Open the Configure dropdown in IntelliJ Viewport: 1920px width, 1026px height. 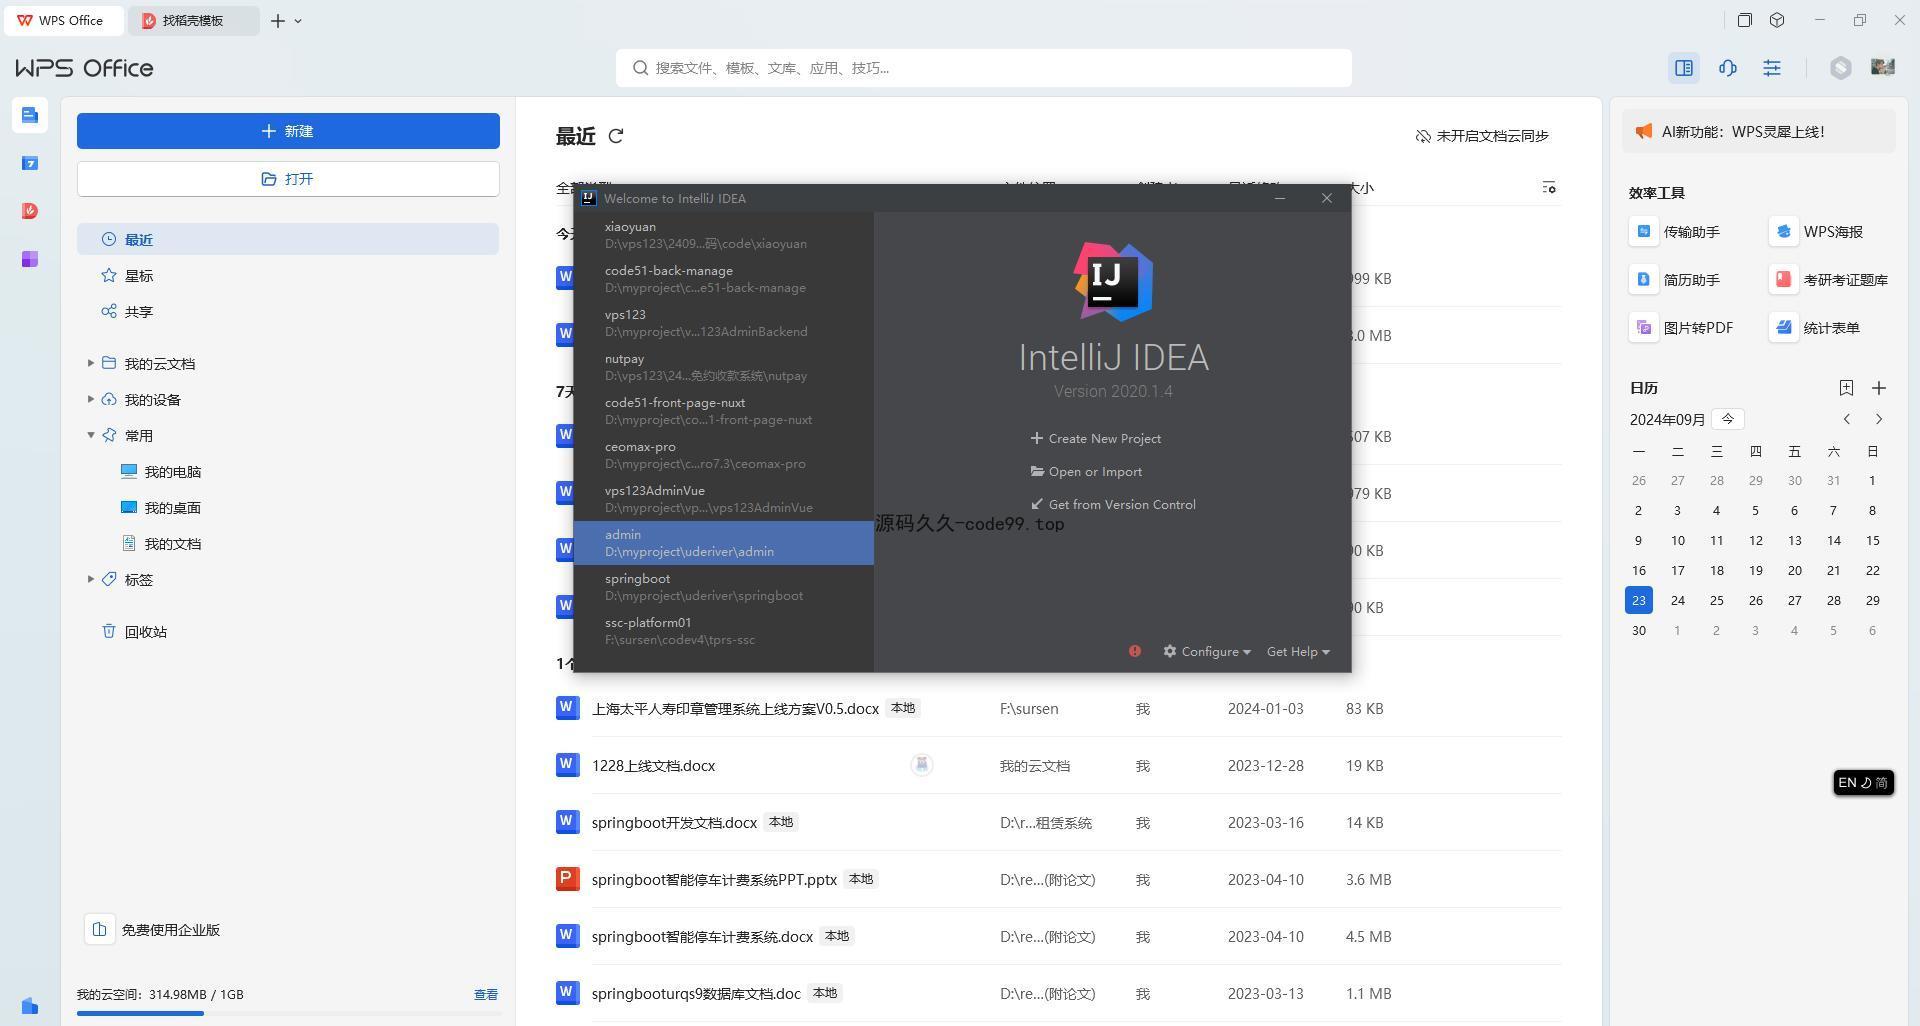pyautogui.click(x=1207, y=651)
